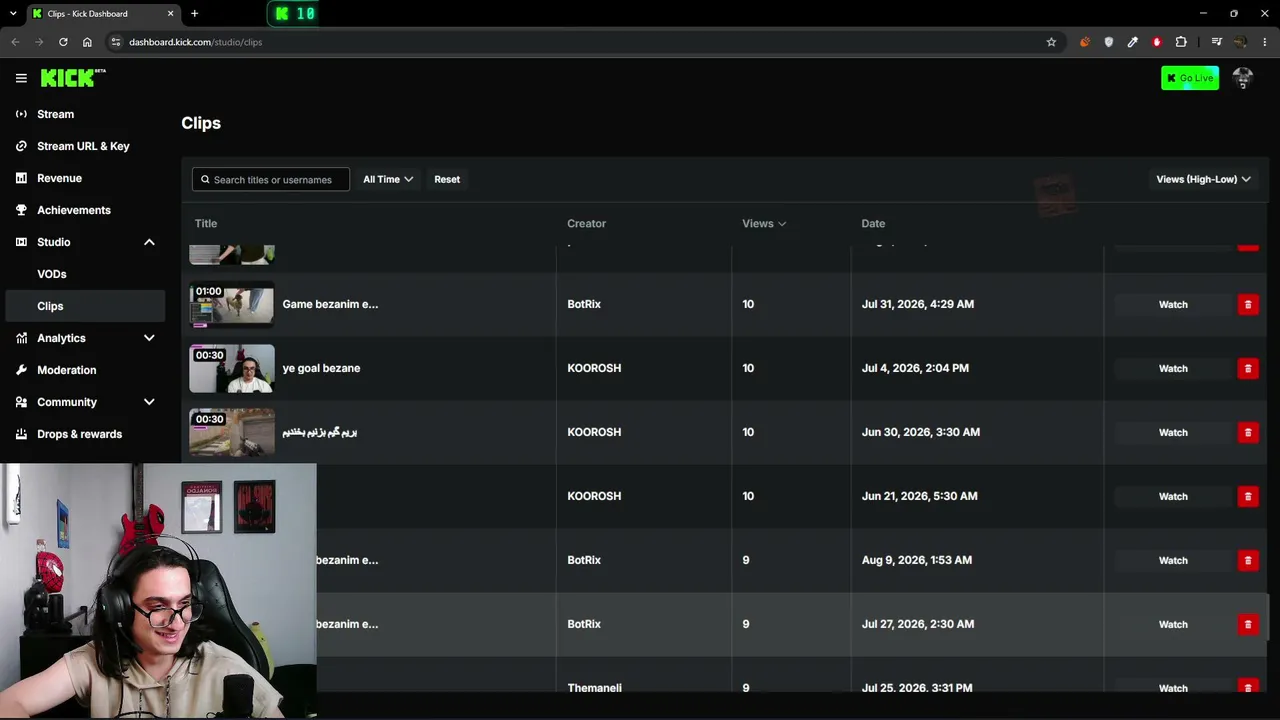The image size is (1280, 720).
Task: View site information beside the address bar
Action: coord(116,42)
